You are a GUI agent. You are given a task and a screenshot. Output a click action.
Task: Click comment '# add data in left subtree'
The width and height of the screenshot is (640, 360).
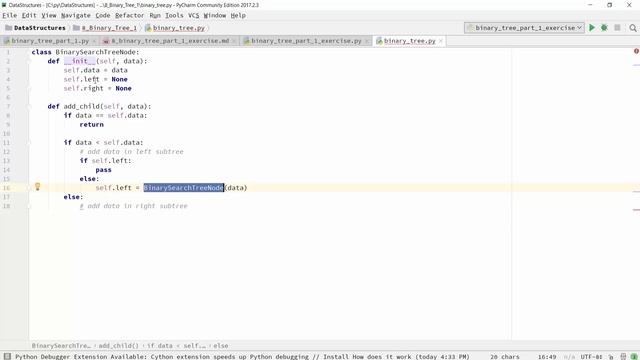(x=131, y=152)
